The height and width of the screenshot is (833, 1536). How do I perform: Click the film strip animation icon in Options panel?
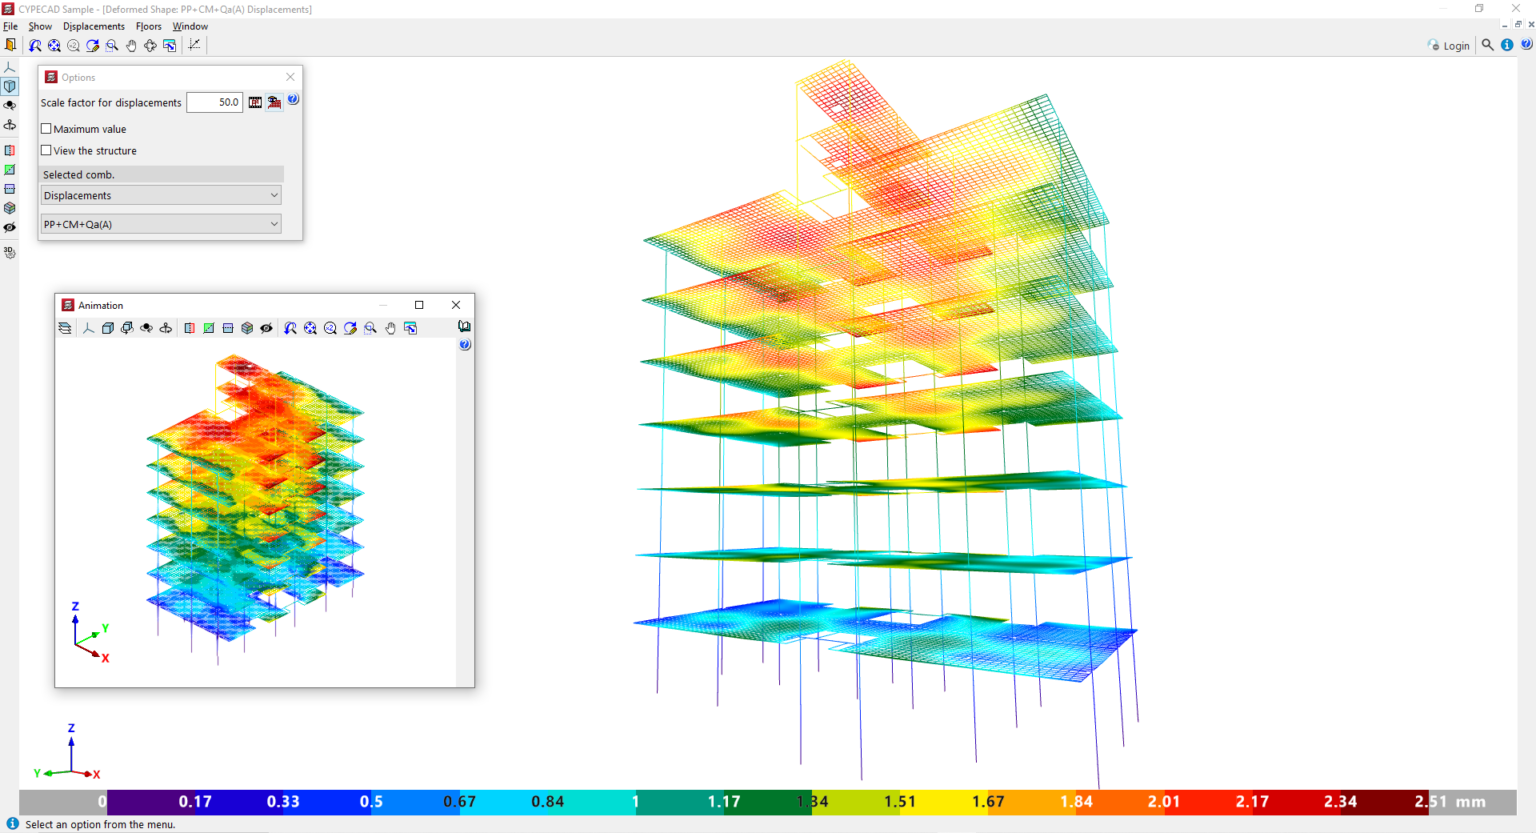[255, 102]
